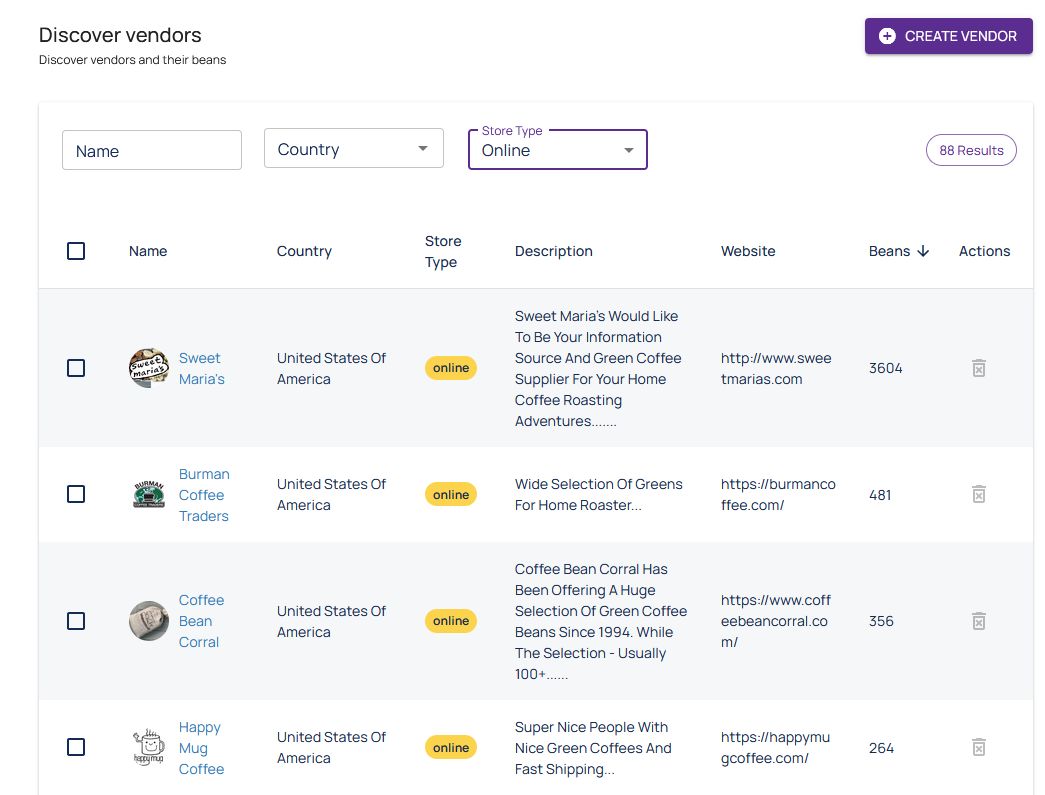Click delete icon for Happy Mug Coffee
The image size is (1045, 795).
coord(979,747)
